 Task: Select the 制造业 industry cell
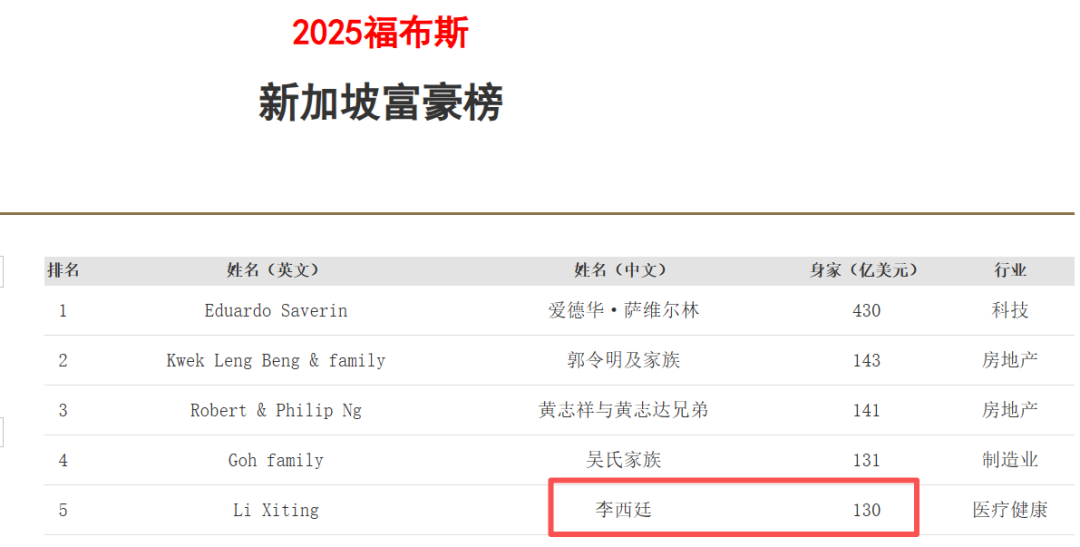(1010, 461)
